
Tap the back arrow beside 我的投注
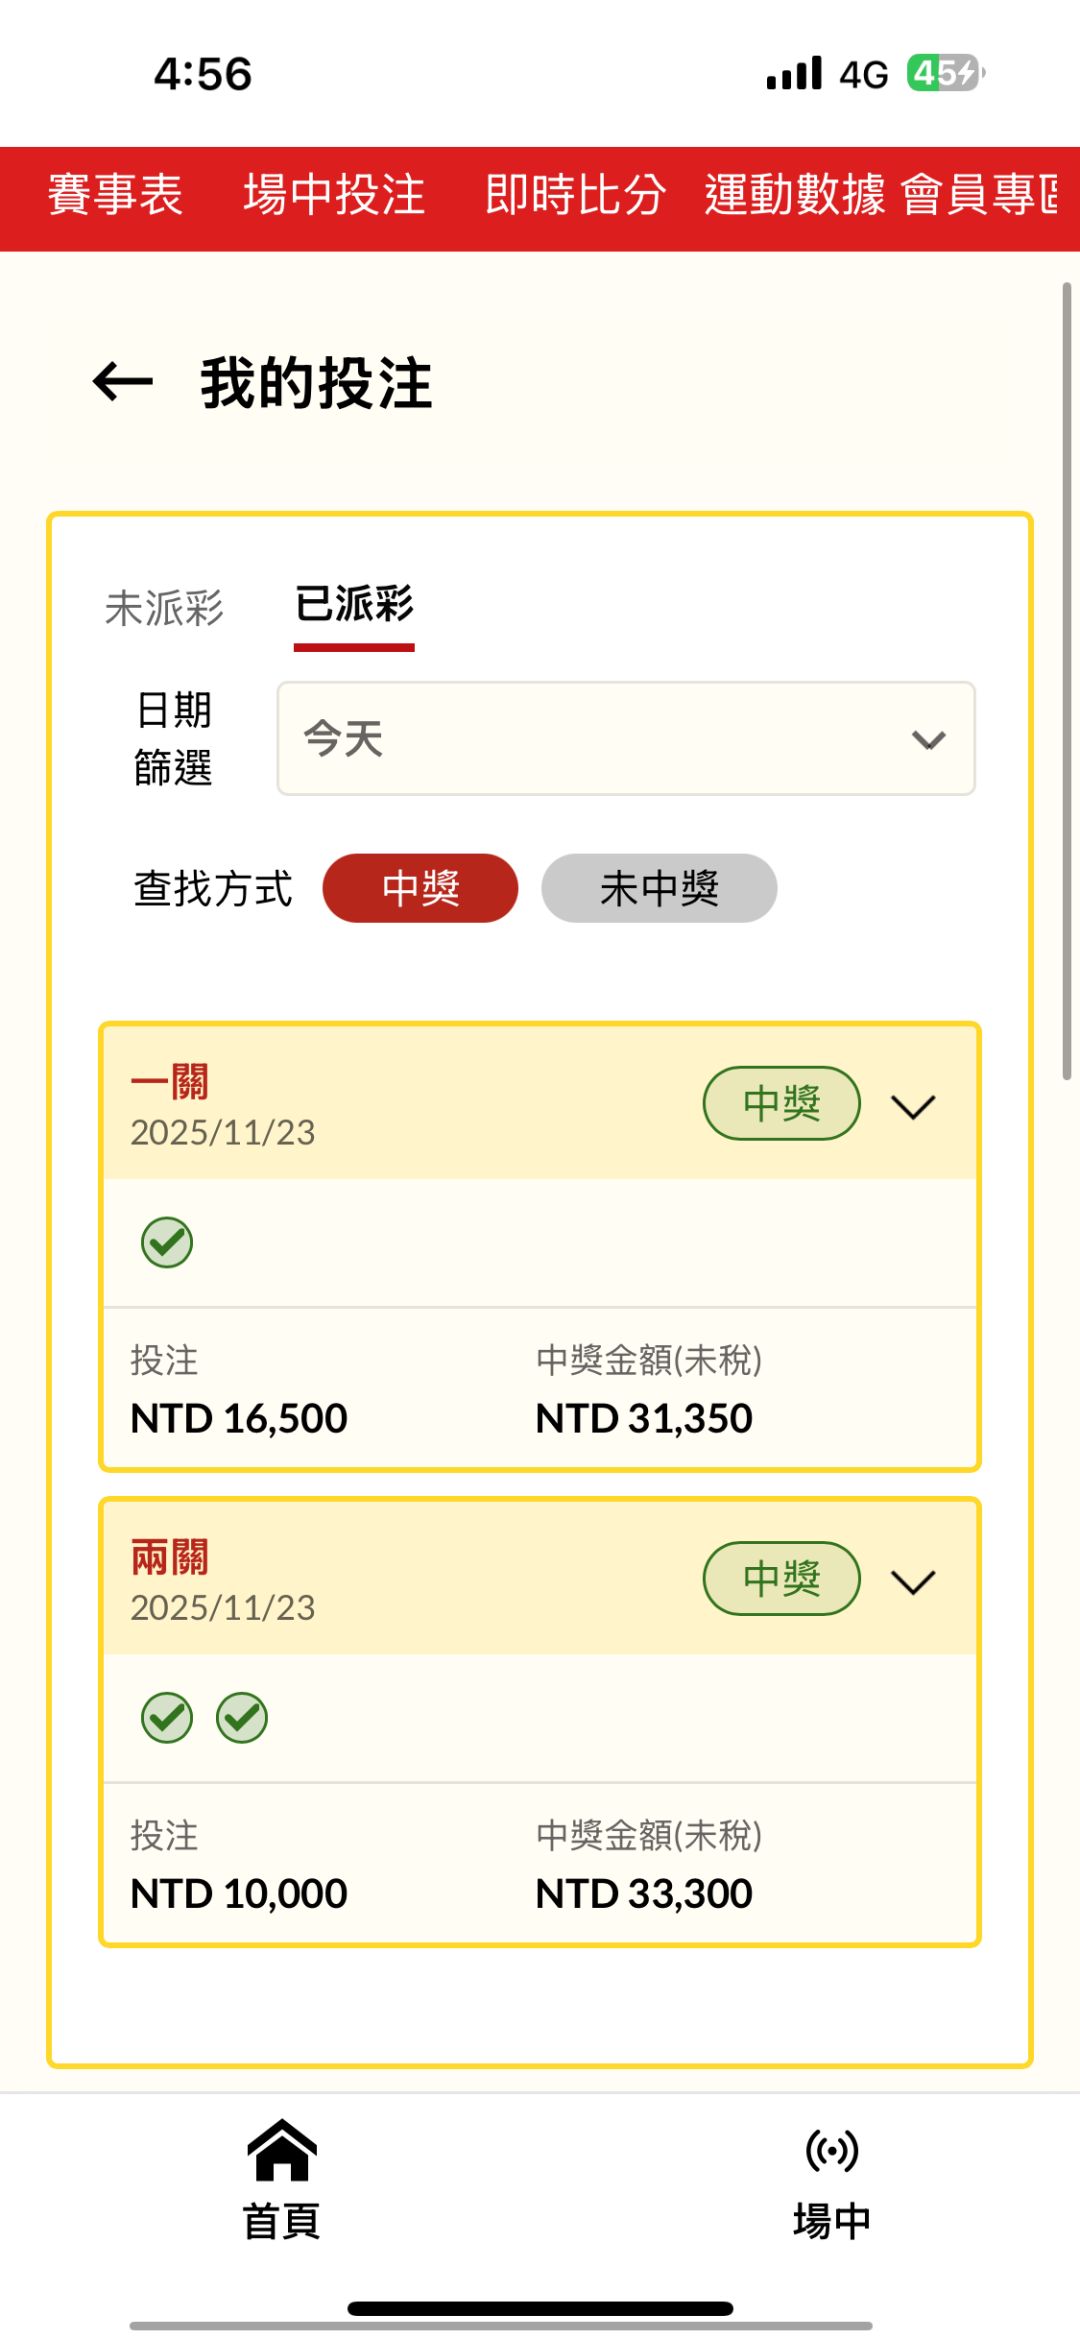click(122, 382)
